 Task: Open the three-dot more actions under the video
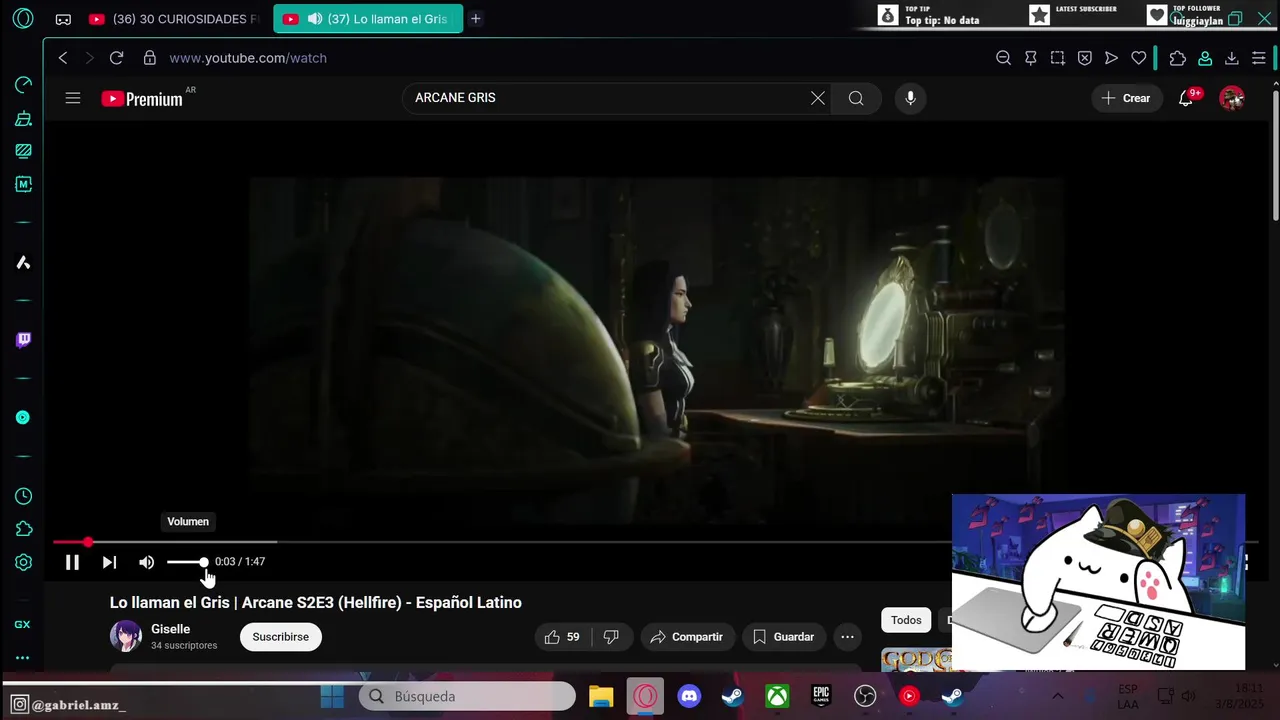[x=847, y=637]
